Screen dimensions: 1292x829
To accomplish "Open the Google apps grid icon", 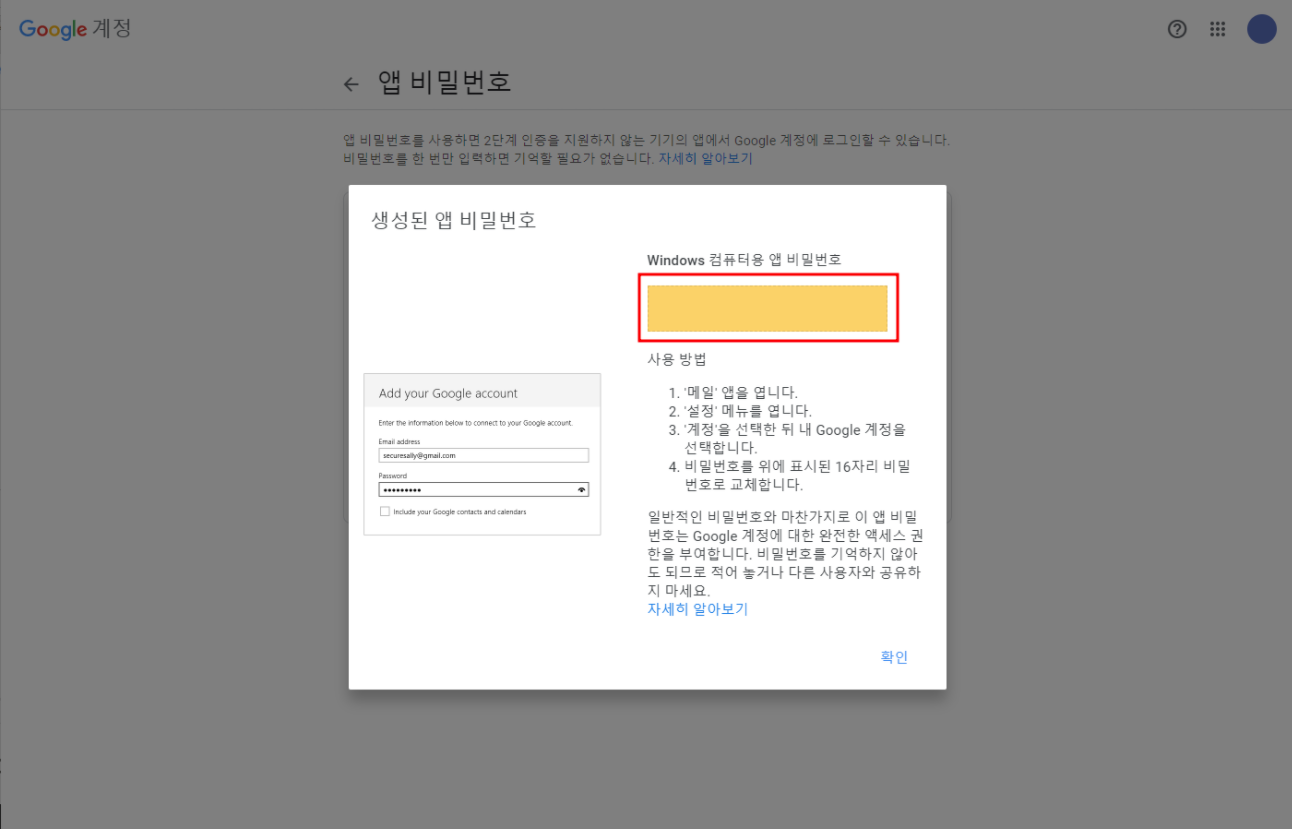I will click(1217, 29).
